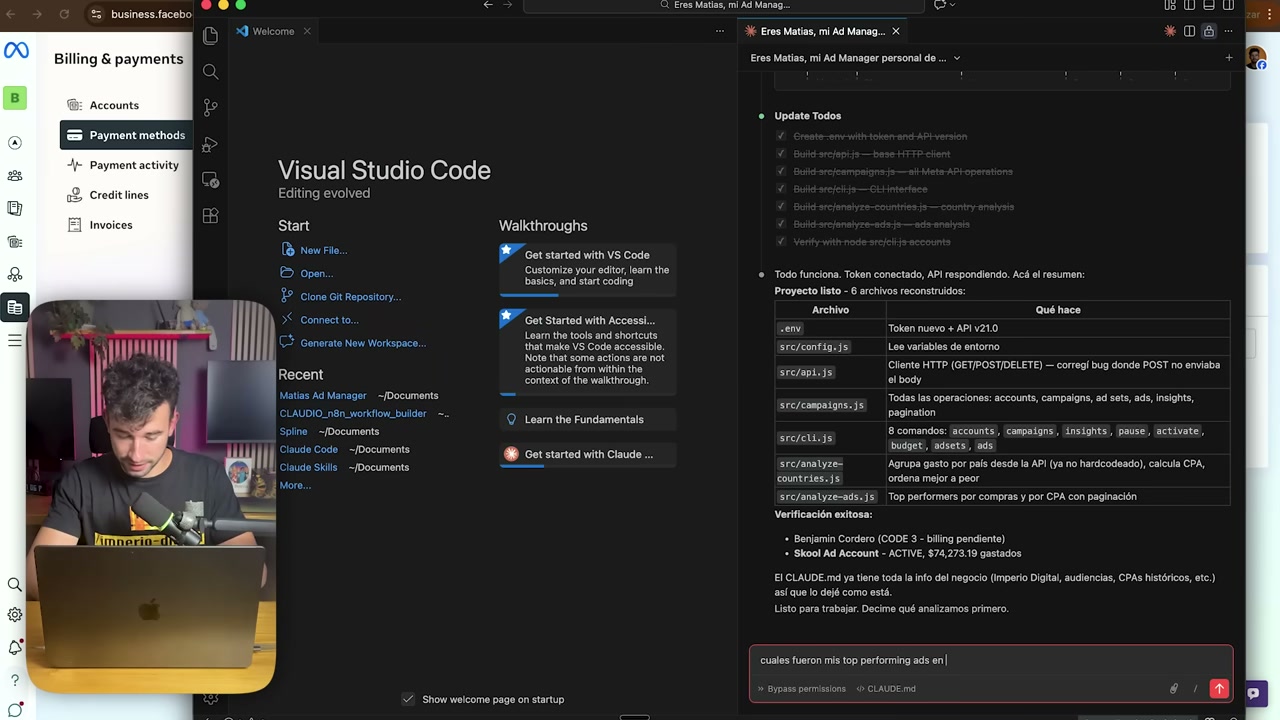Toggle the Build src/campaigns.js todo checkbox
Viewport: 1280px width, 720px height.
pyautogui.click(x=781, y=171)
